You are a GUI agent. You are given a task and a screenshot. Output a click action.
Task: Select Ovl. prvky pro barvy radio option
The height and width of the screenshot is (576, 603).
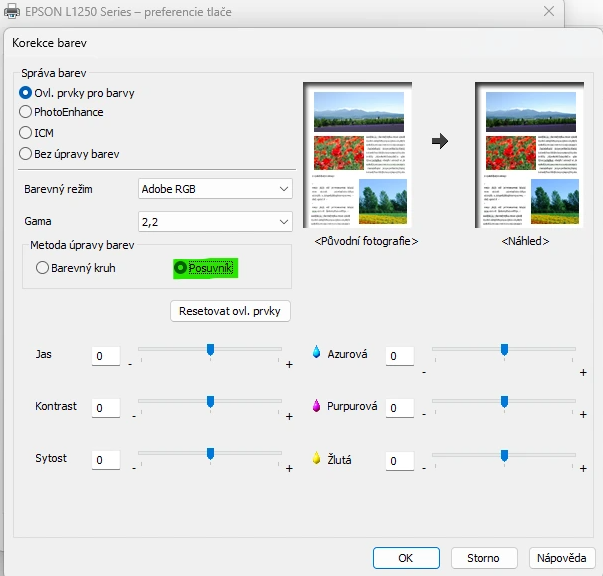click(x=26, y=93)
